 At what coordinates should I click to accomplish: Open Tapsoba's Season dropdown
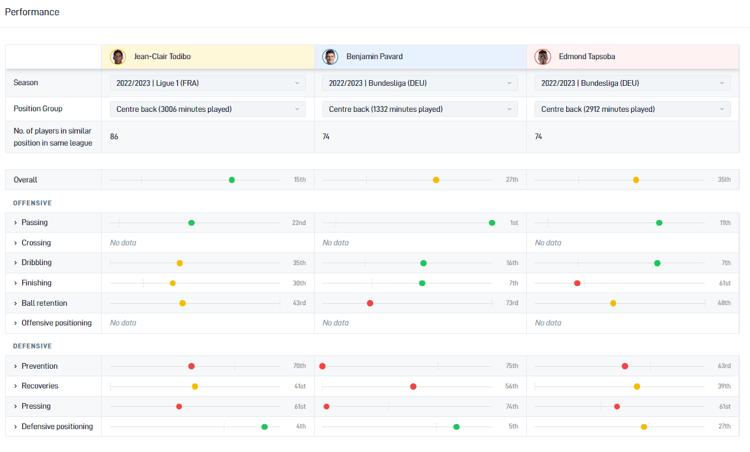point(632,83)
